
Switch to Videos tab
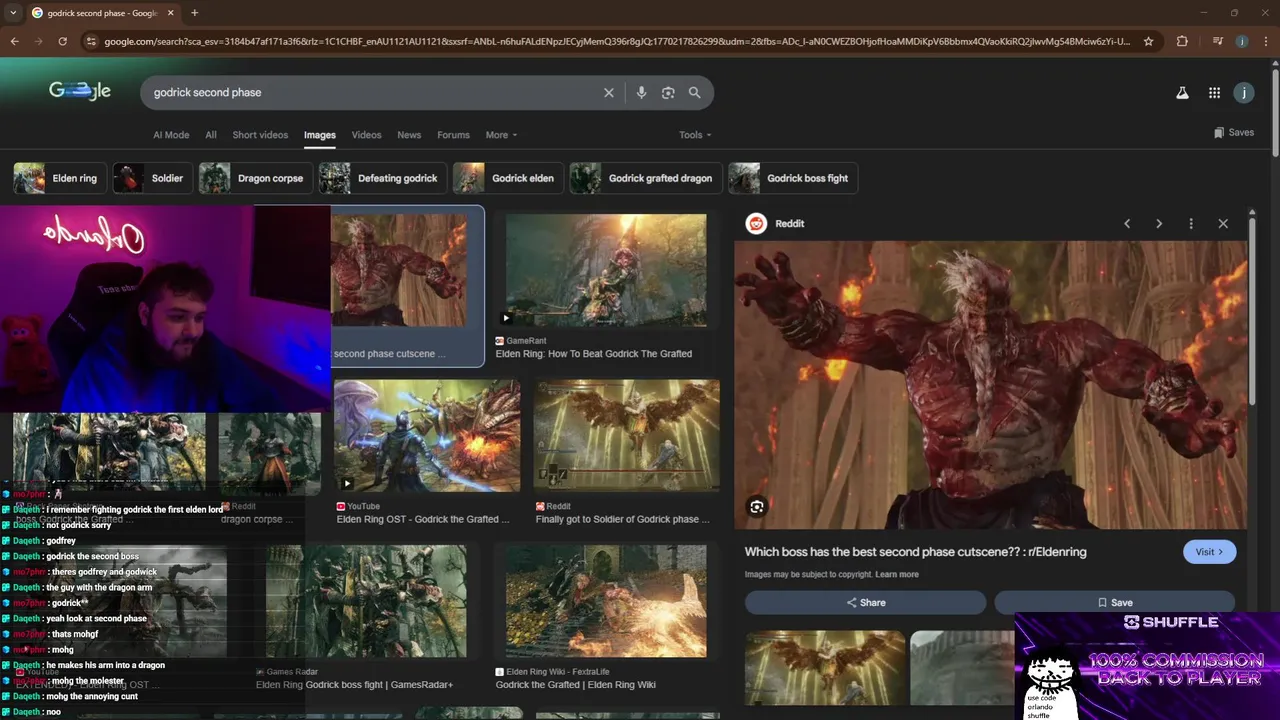[x=366, y=135]
